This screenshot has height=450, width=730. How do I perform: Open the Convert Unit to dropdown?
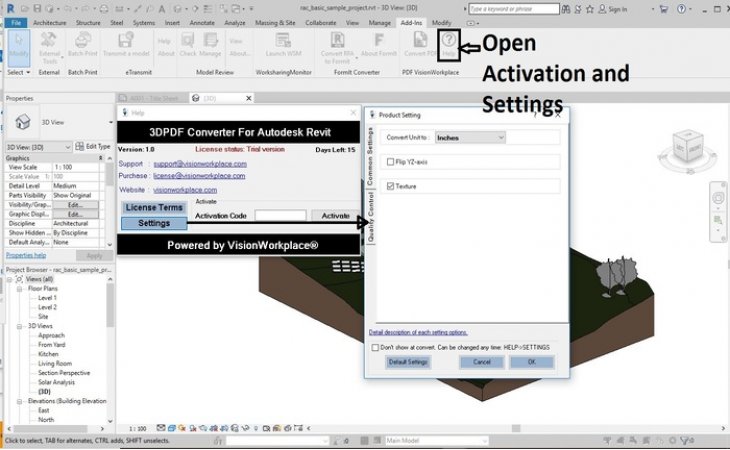coord(470,138)
